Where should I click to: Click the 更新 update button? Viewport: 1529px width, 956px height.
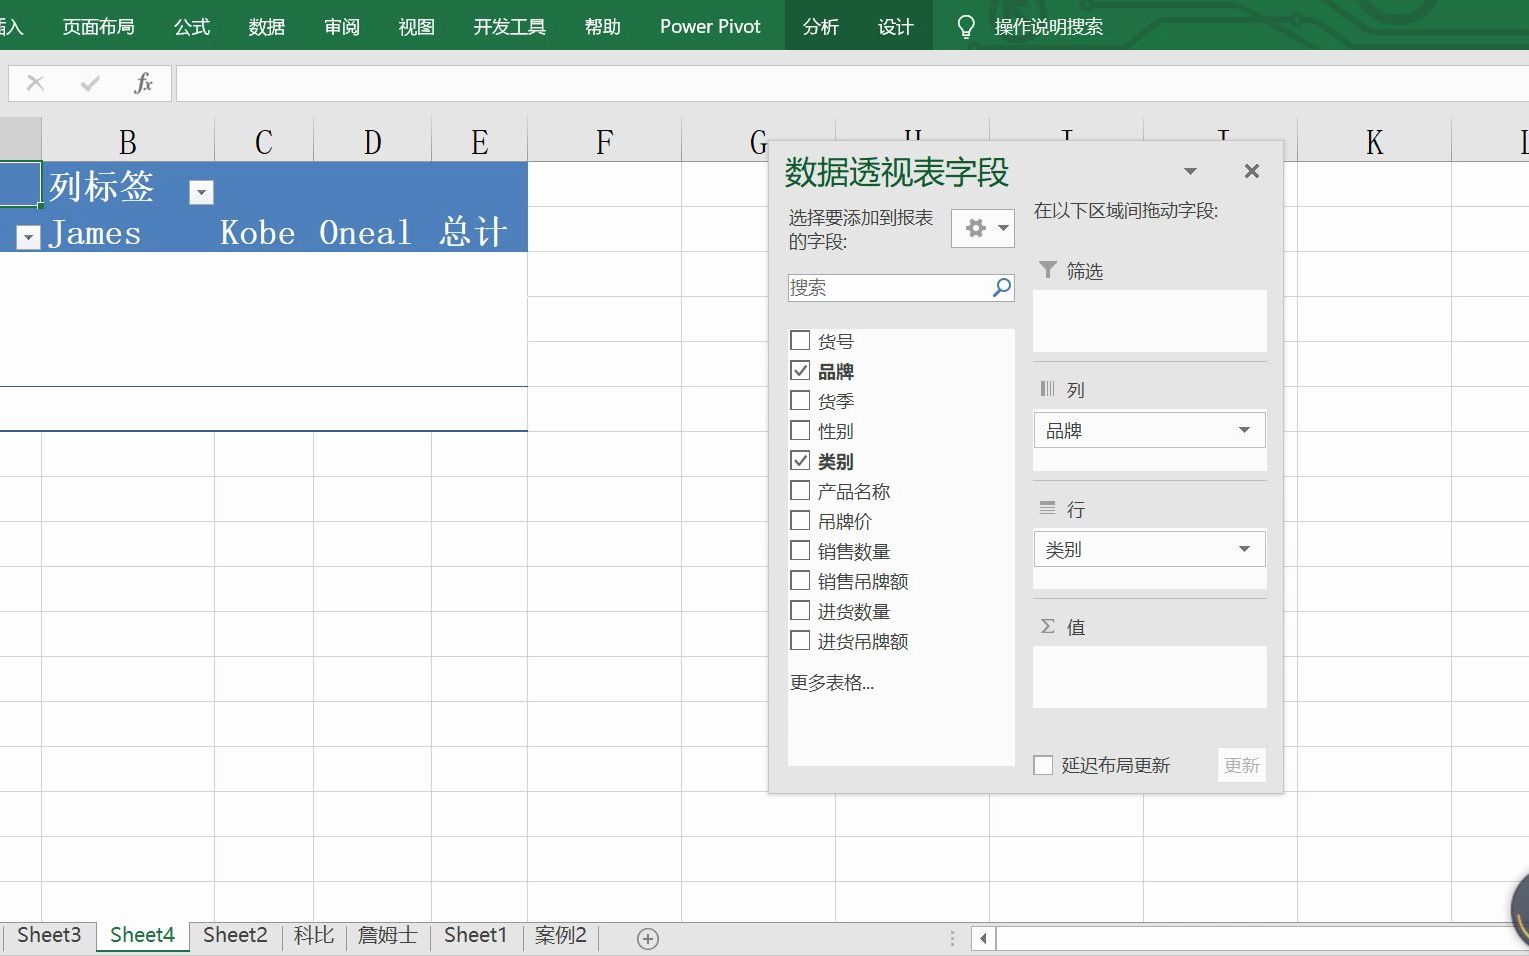tap(1242, 765)
